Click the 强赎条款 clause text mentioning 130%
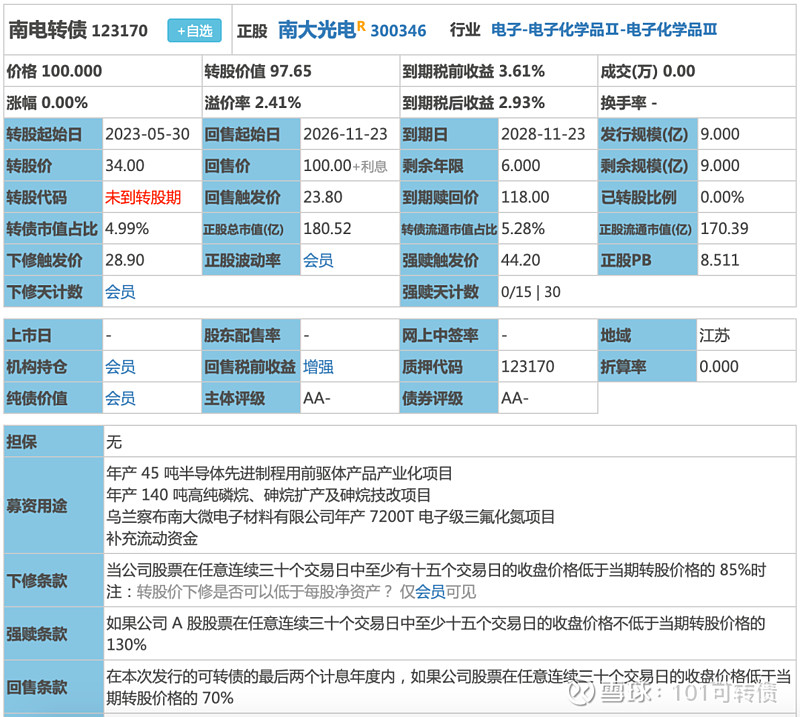This screenshot has height=717, width=800. [436, 634]
